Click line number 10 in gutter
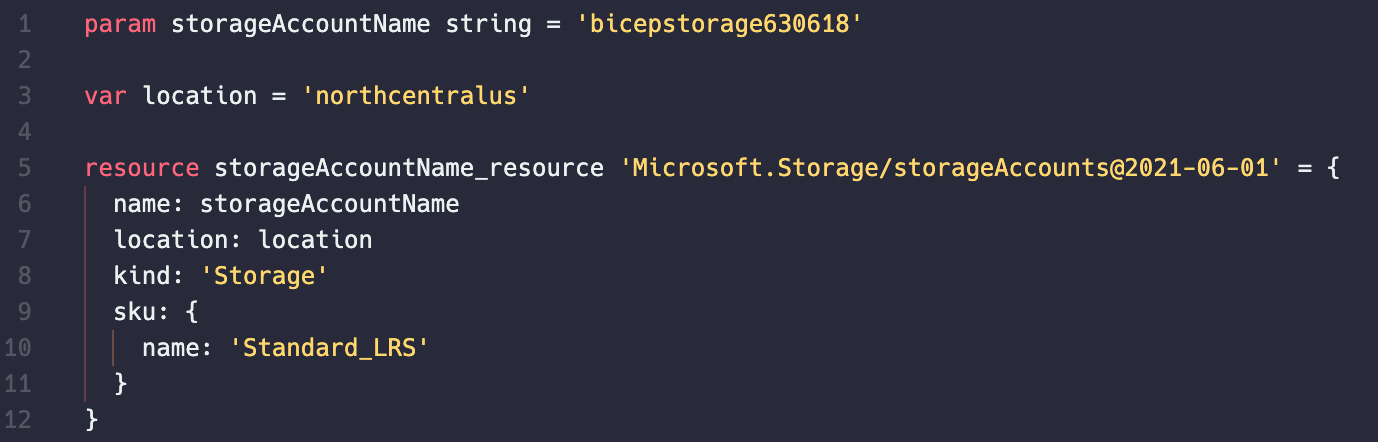Viewport: 1378px width, 442px height. click(x=19, y=348)
